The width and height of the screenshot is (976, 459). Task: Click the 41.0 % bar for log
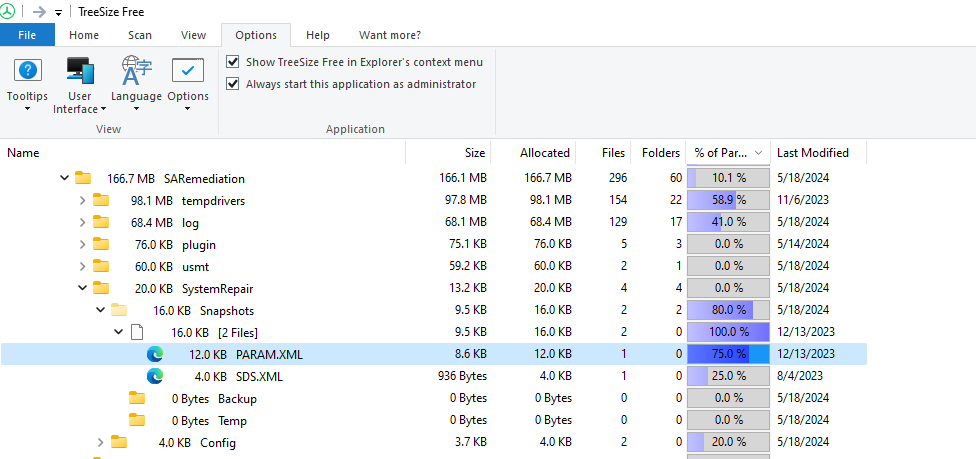[x=728, y=222]
